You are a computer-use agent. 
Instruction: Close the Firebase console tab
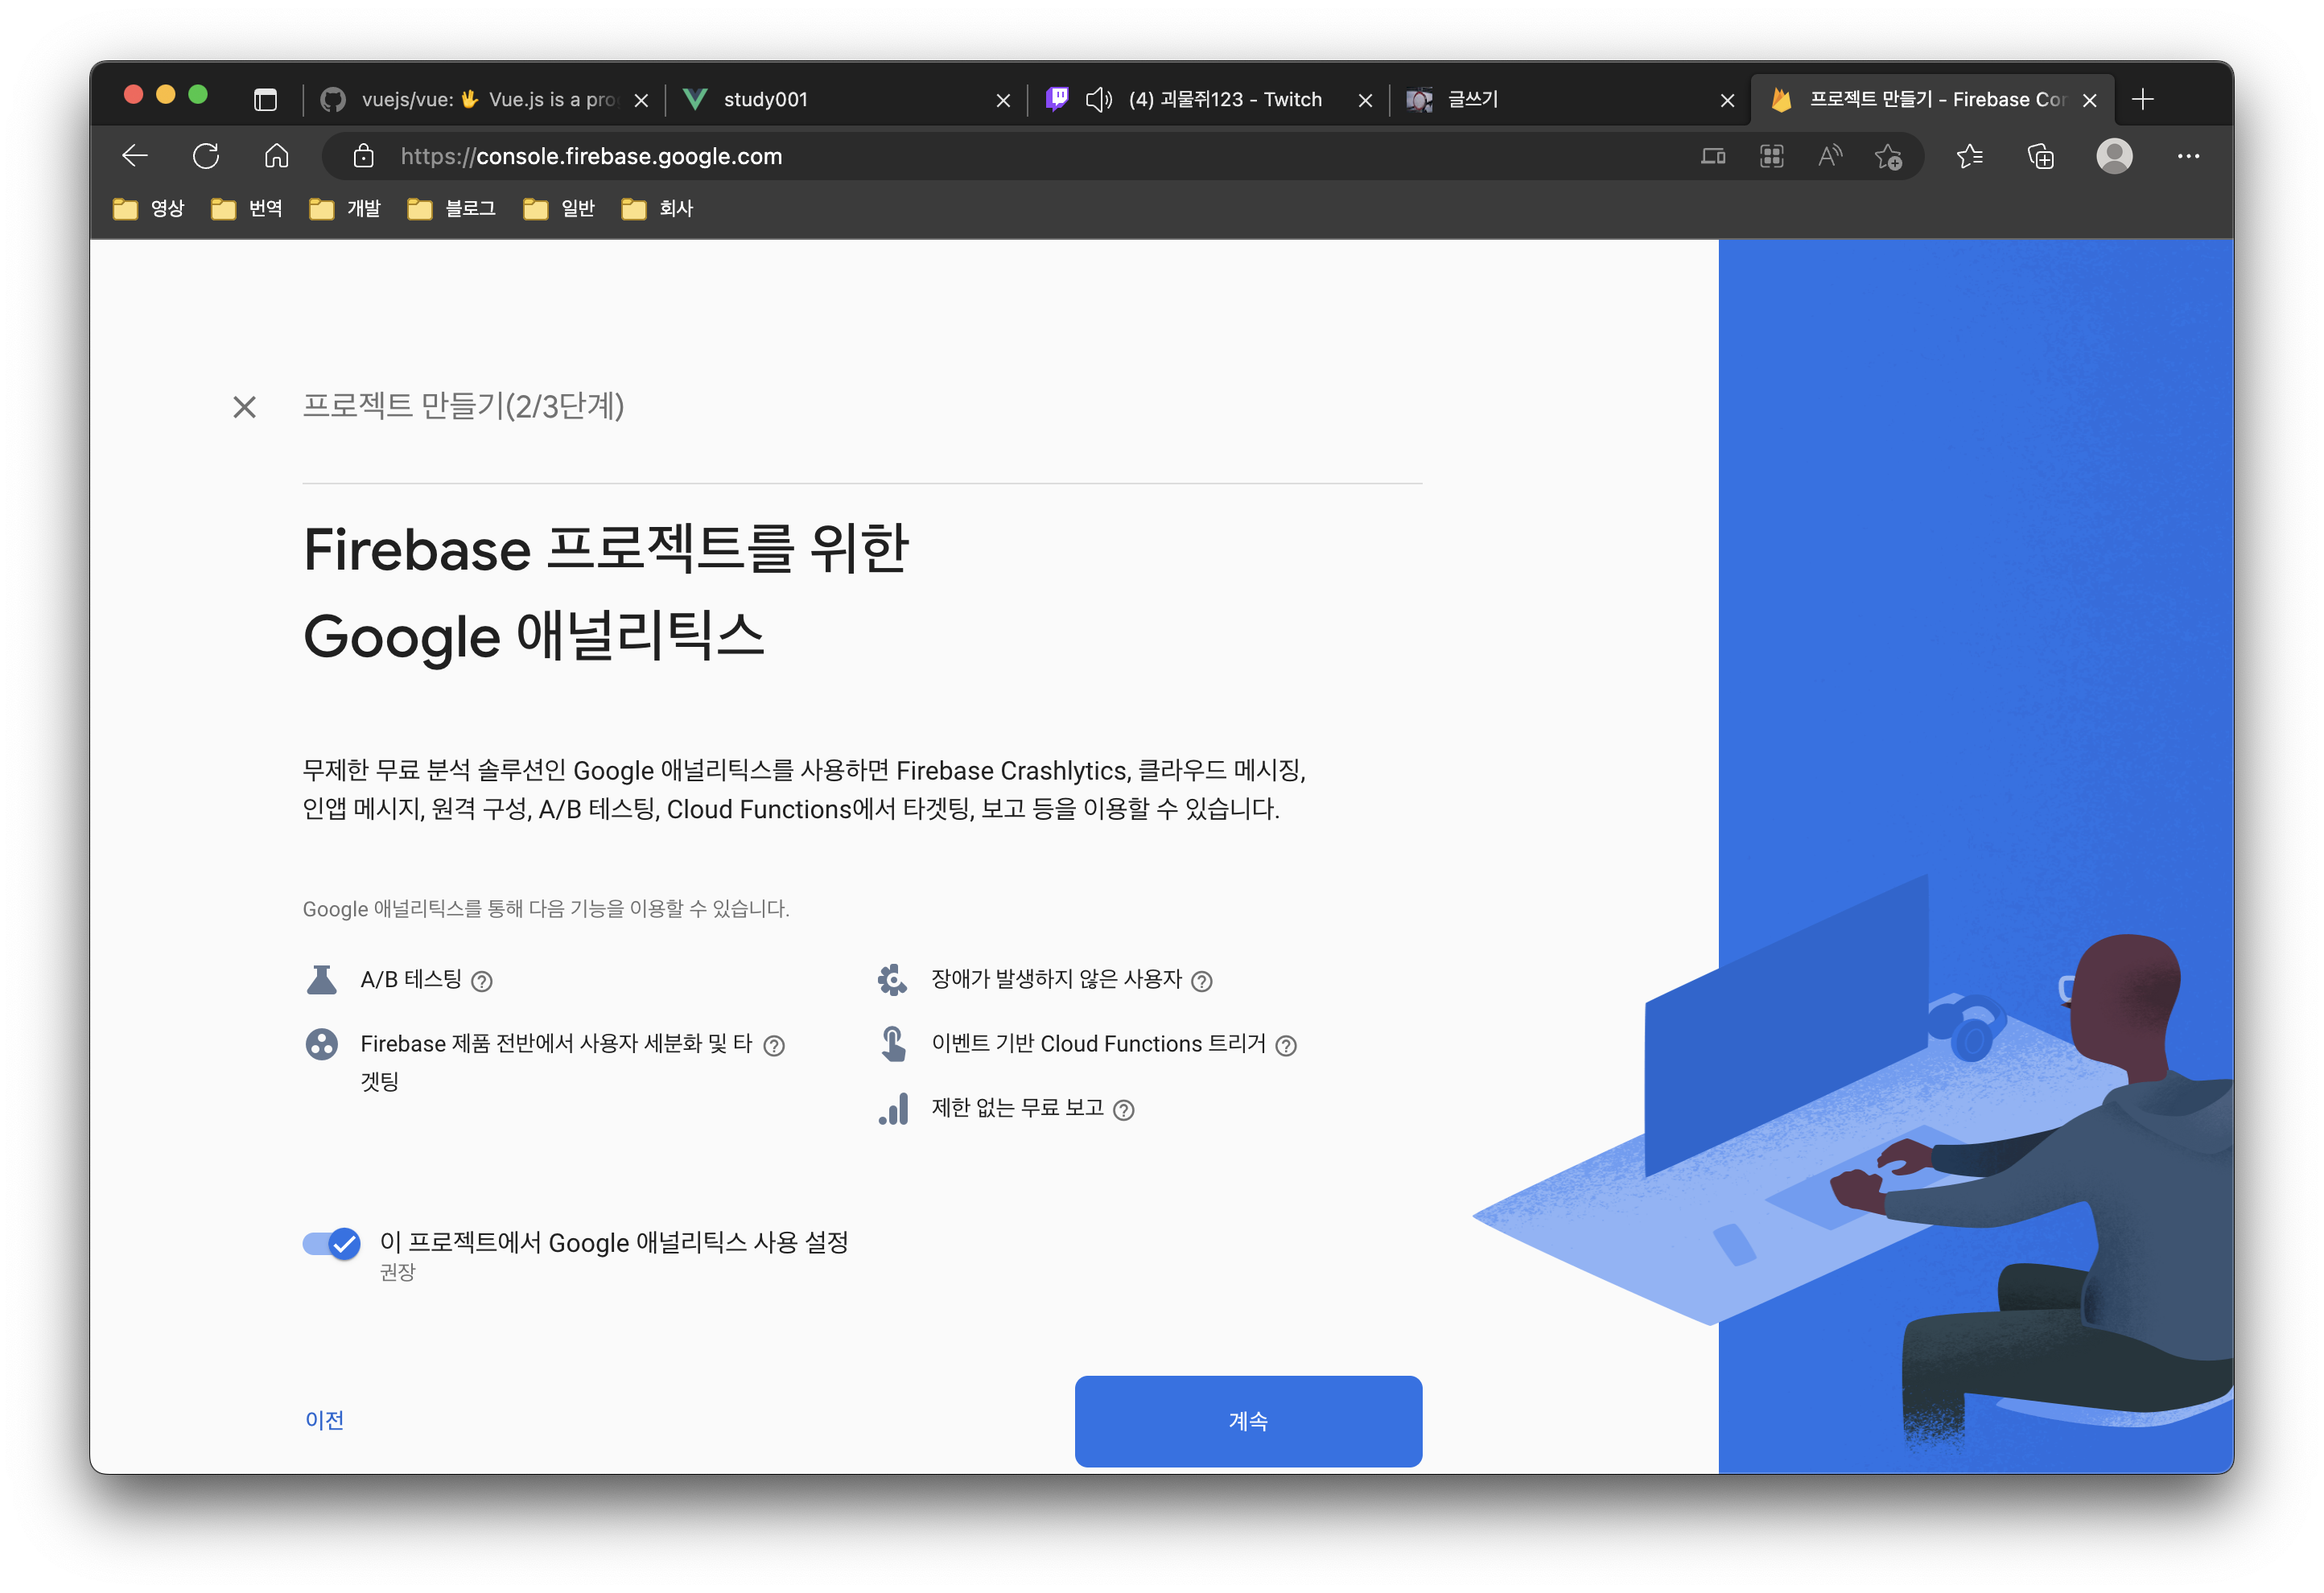click(2089, 100)
